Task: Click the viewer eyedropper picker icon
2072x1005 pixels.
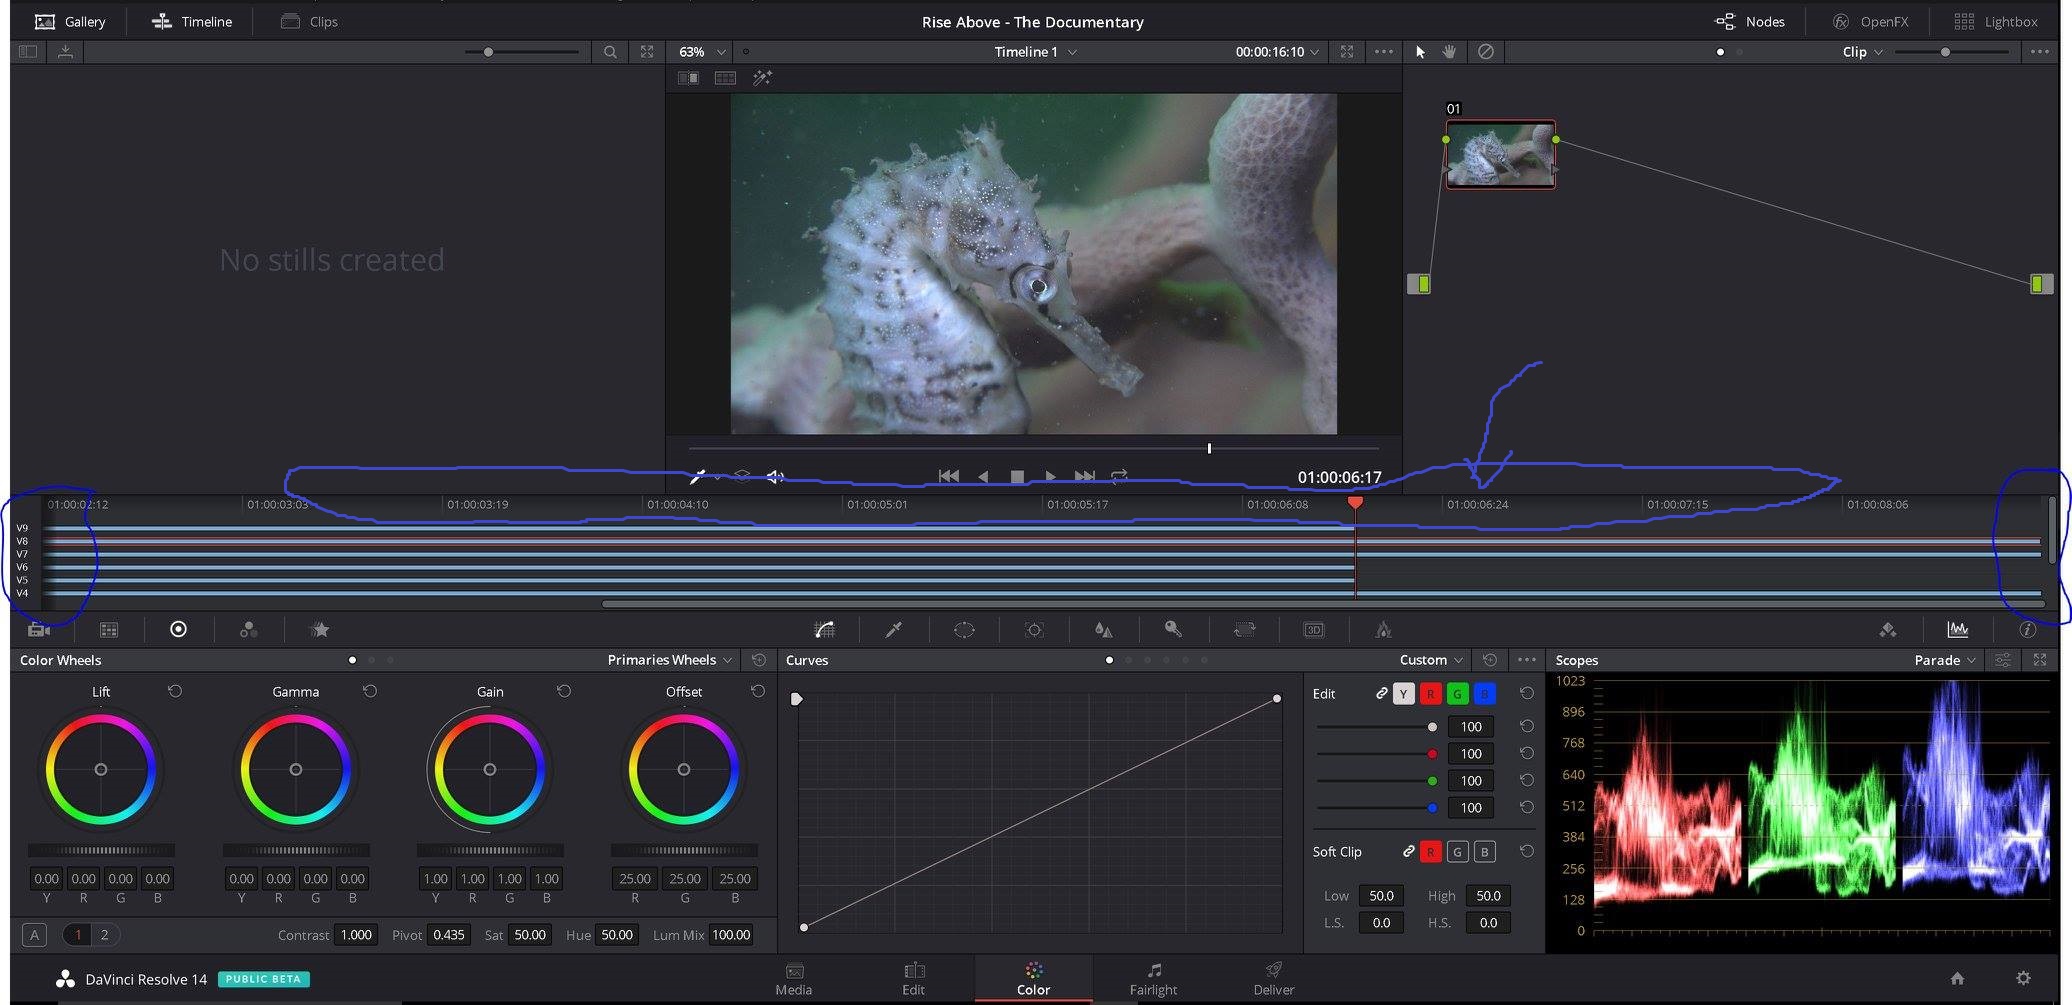Action: [x=696, y=477]
